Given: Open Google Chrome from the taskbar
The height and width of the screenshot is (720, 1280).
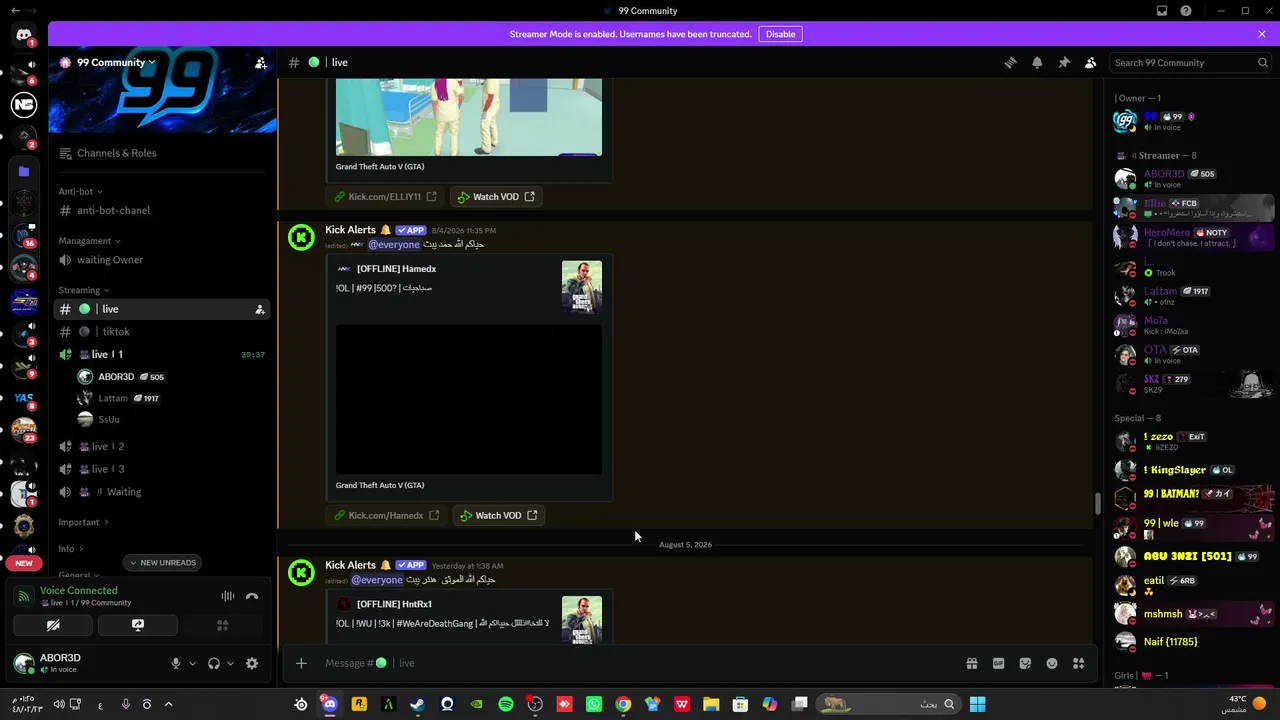Looking at the screenshot, I should tap(623, 704).
